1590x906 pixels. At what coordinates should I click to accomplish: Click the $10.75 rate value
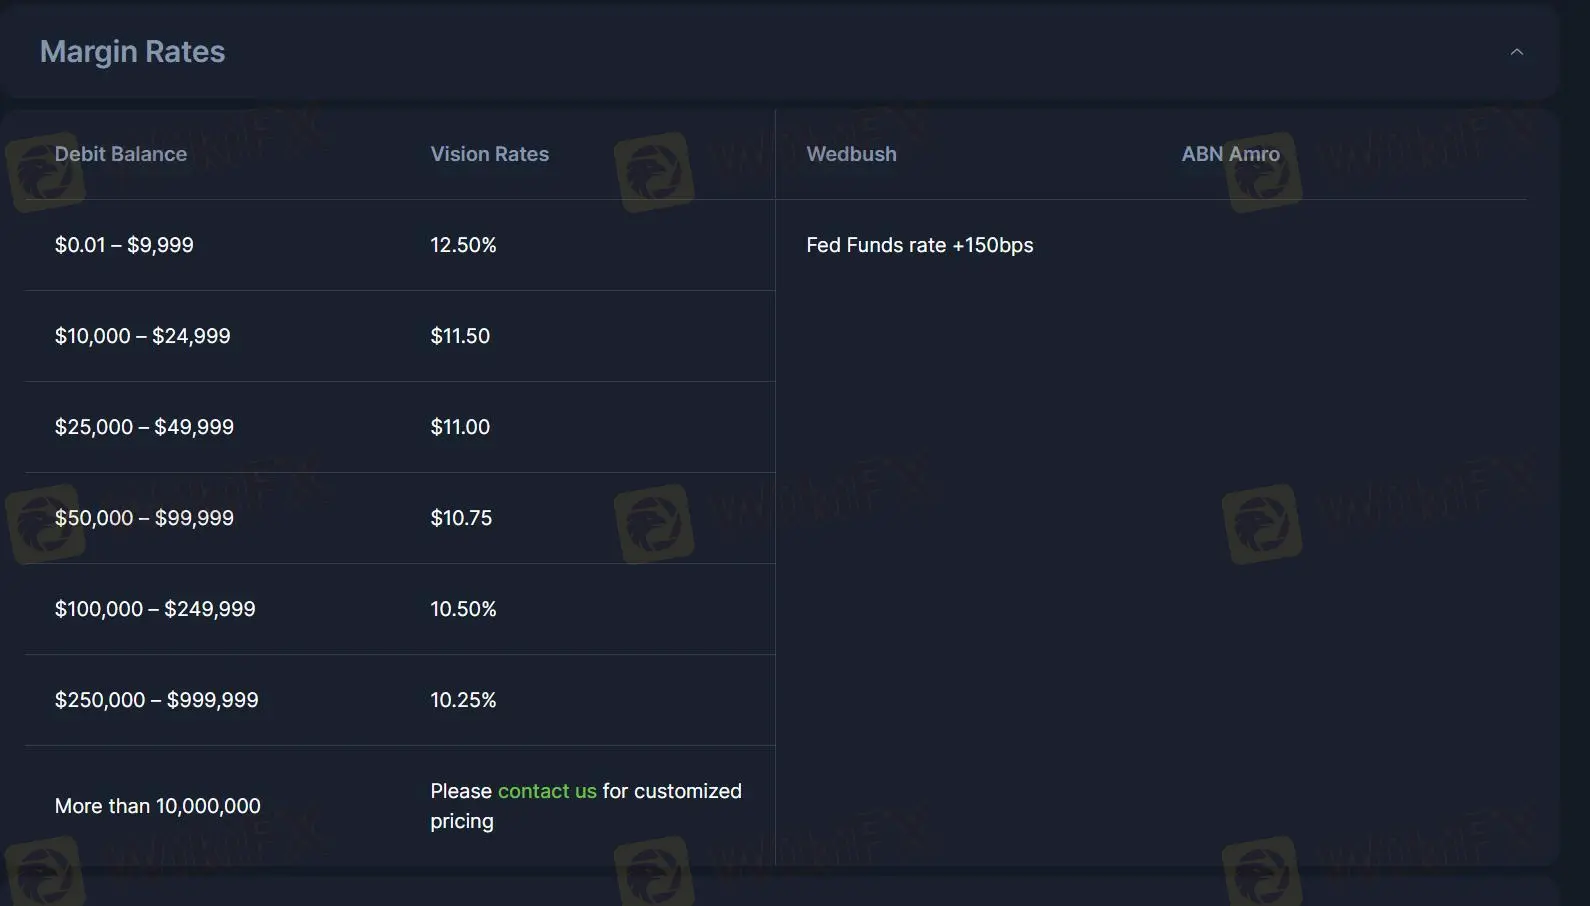461,518
